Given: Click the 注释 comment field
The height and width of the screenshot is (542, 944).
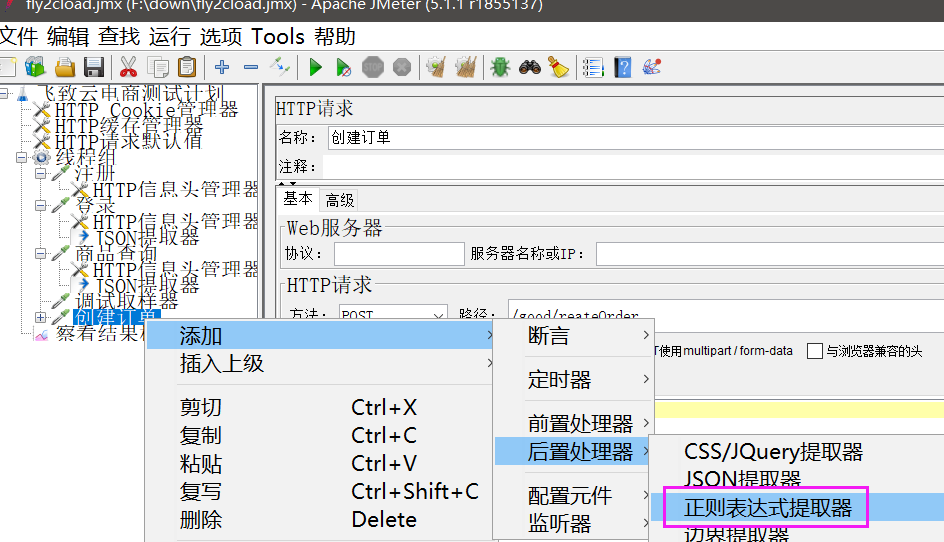Looking at the screenshot, I should click(633, 166).
